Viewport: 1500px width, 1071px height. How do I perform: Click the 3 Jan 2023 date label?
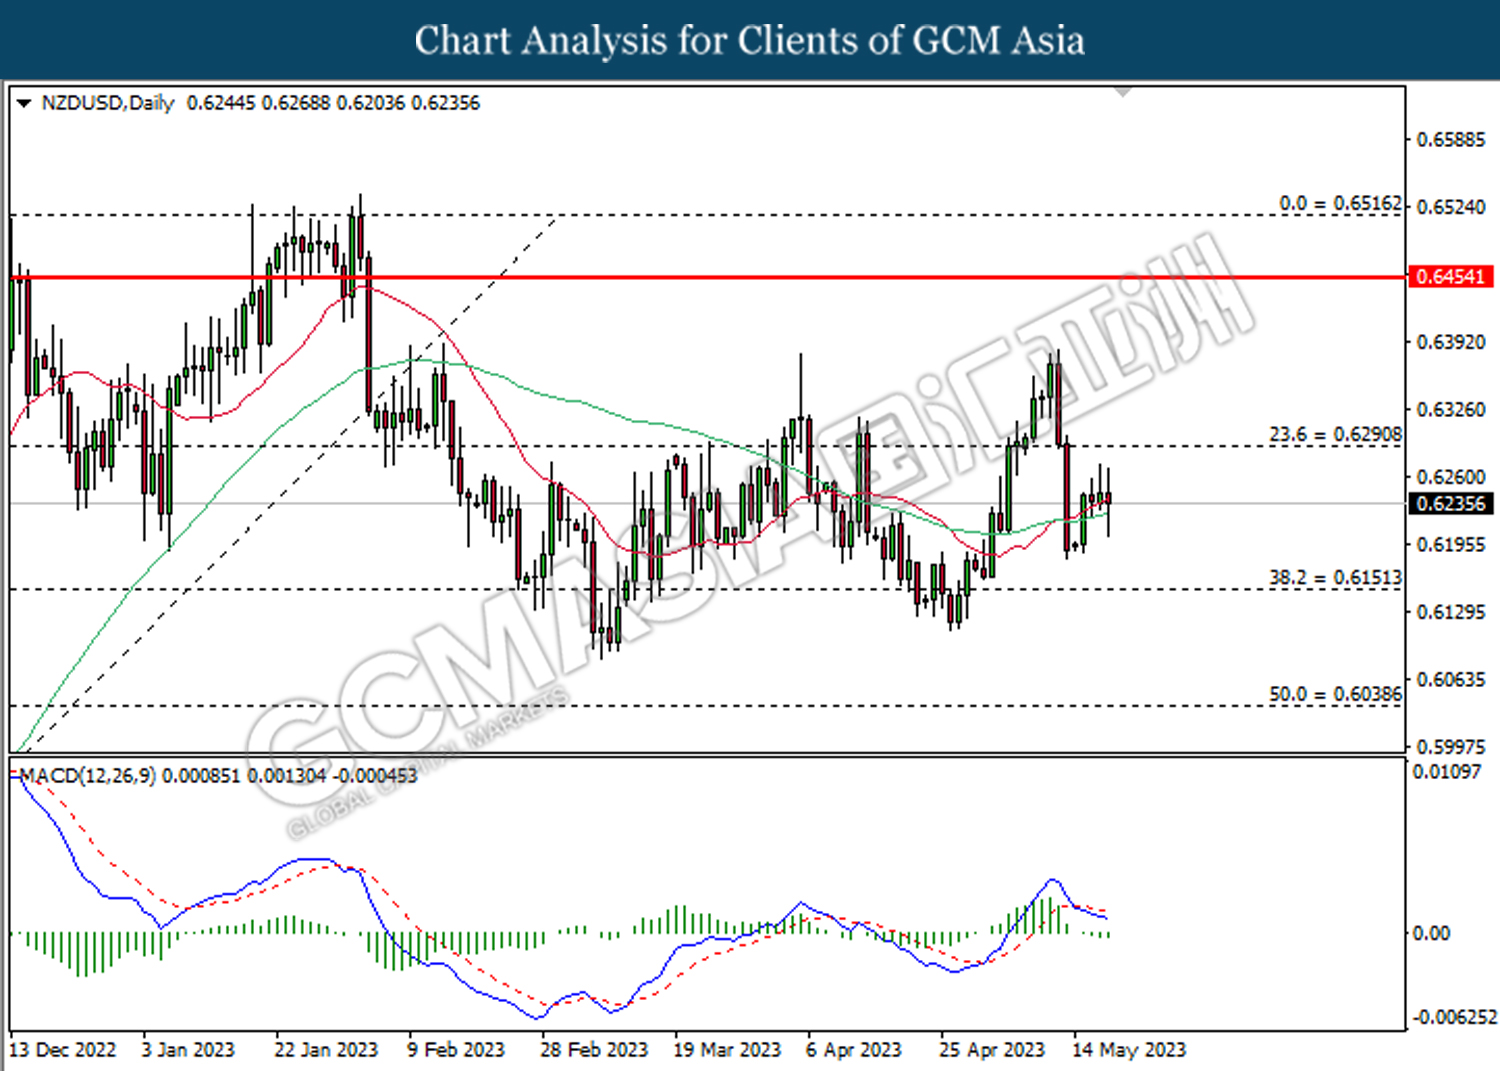pos(188,1050)
